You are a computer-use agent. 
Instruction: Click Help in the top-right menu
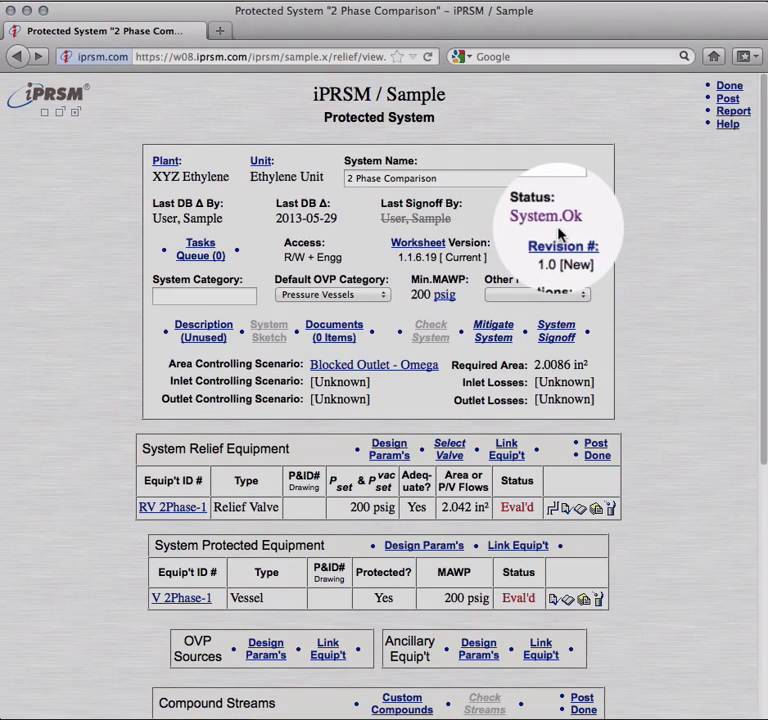[727, 124]
